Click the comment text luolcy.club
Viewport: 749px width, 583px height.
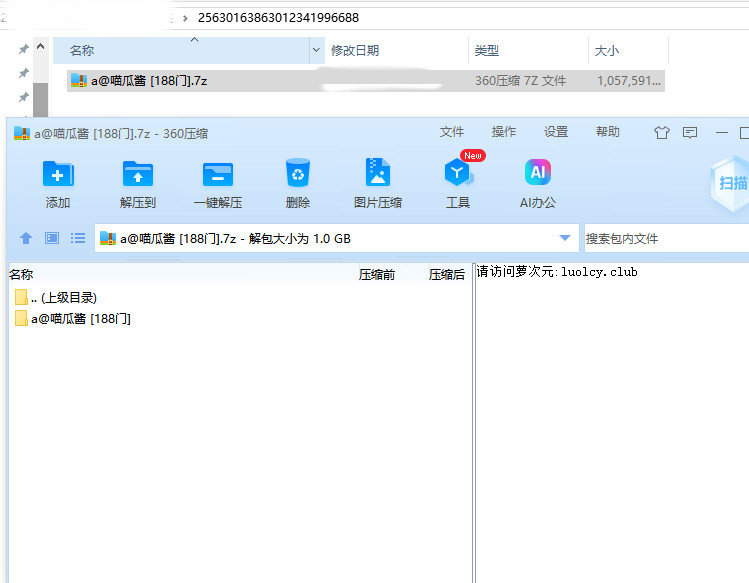pyautogui.click(x=599, y=272)
